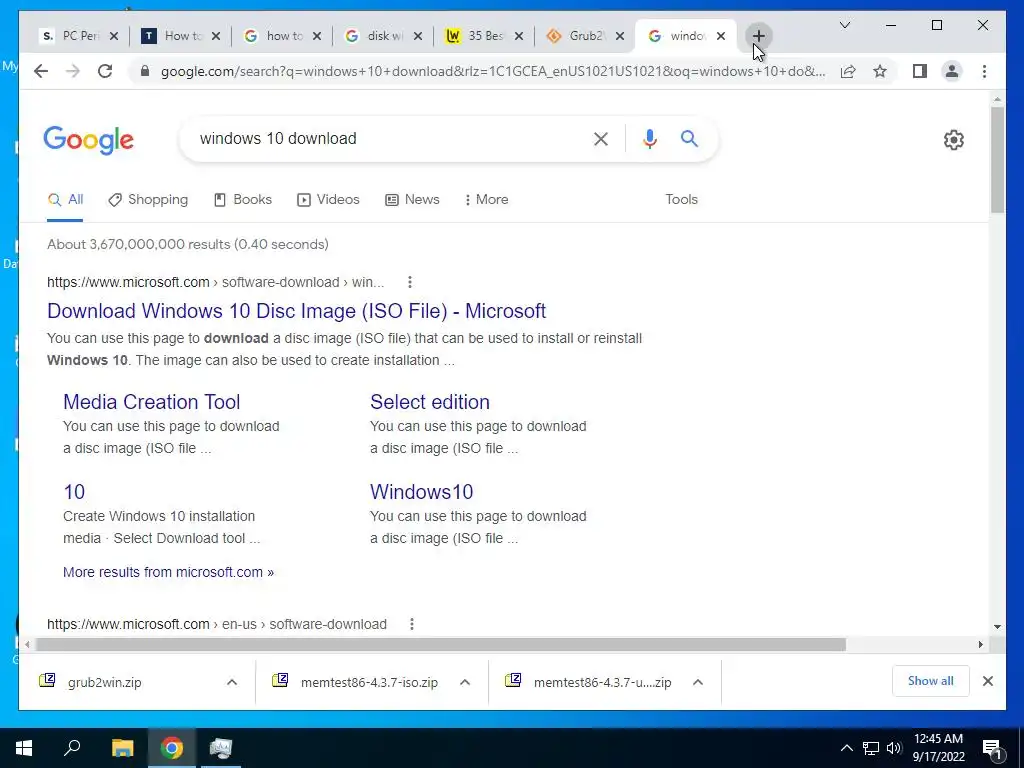Select the Shopping search filter
The height and width of the screenshot is (768, 1024).
(x=148, y=199)
